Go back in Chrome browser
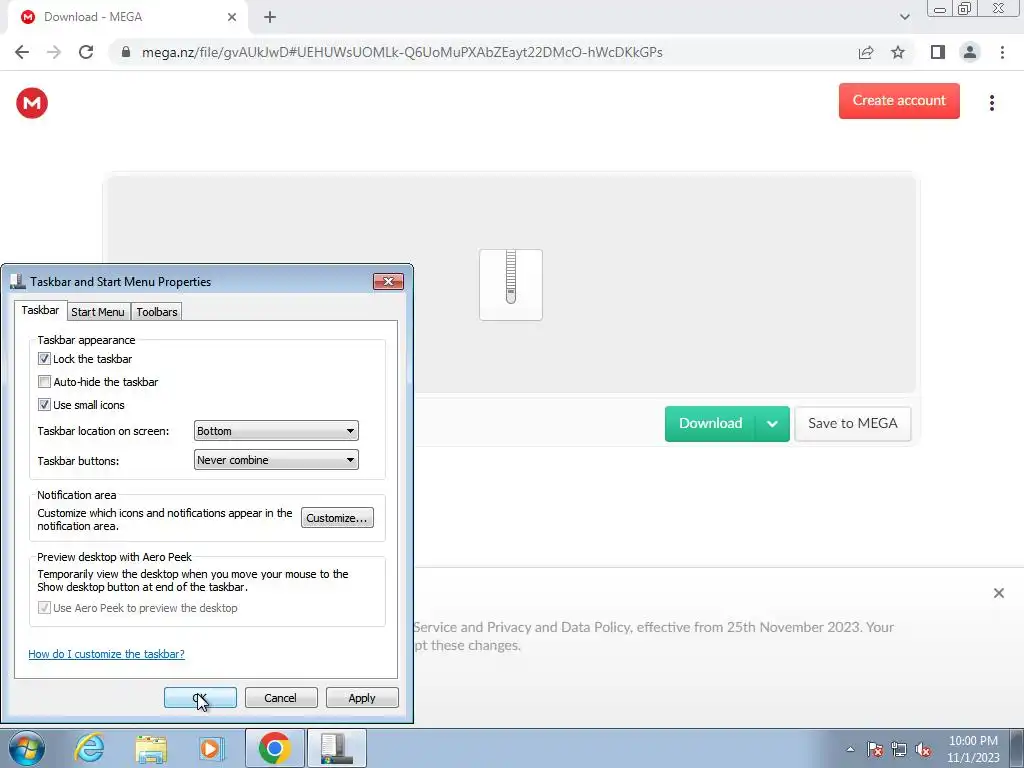The image size is (1024, 768). point(22,52)
